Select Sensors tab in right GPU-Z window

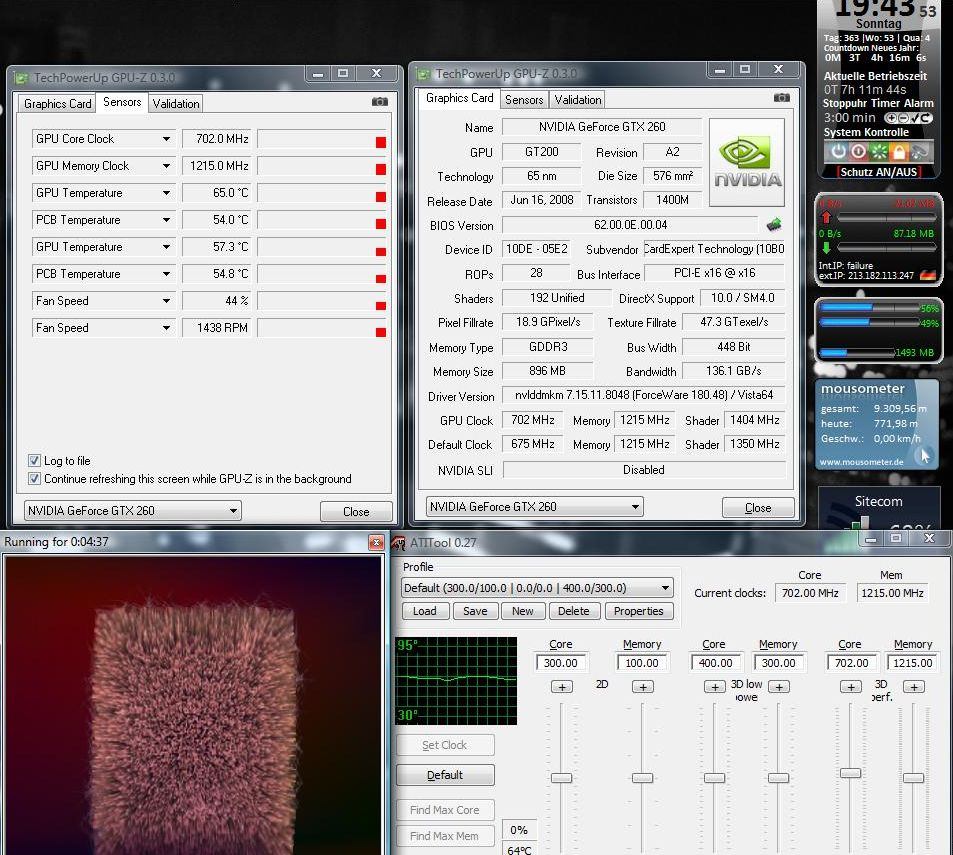[x=524, y=100]
